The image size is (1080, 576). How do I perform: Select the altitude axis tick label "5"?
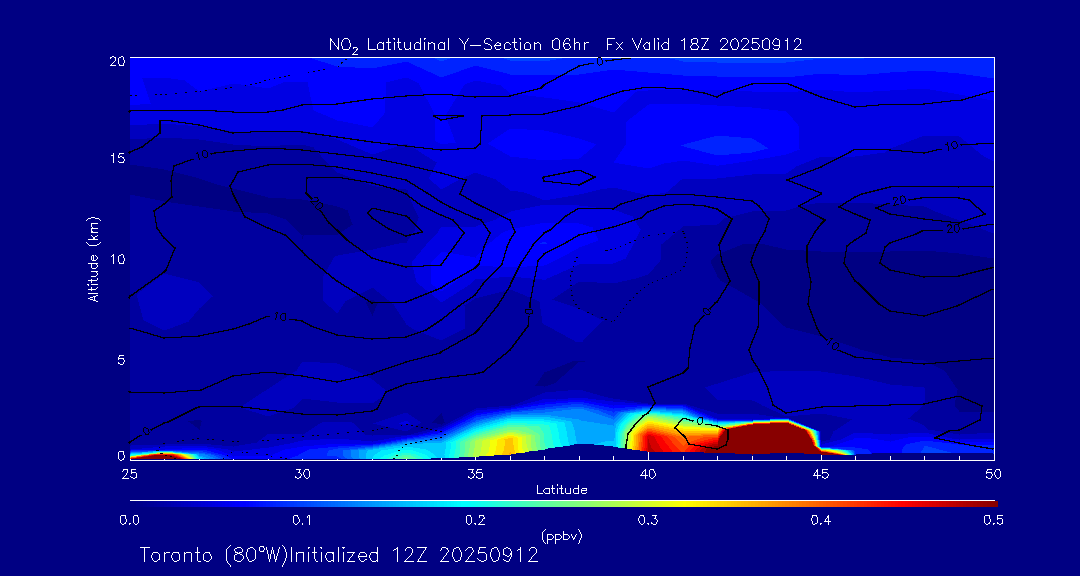[x=121, y=360]
